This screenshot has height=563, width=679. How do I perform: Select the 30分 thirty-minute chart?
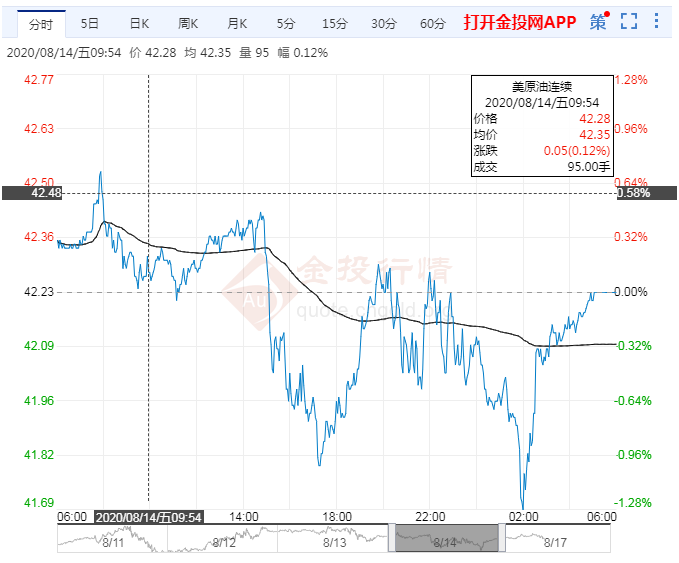pos(383,23)
